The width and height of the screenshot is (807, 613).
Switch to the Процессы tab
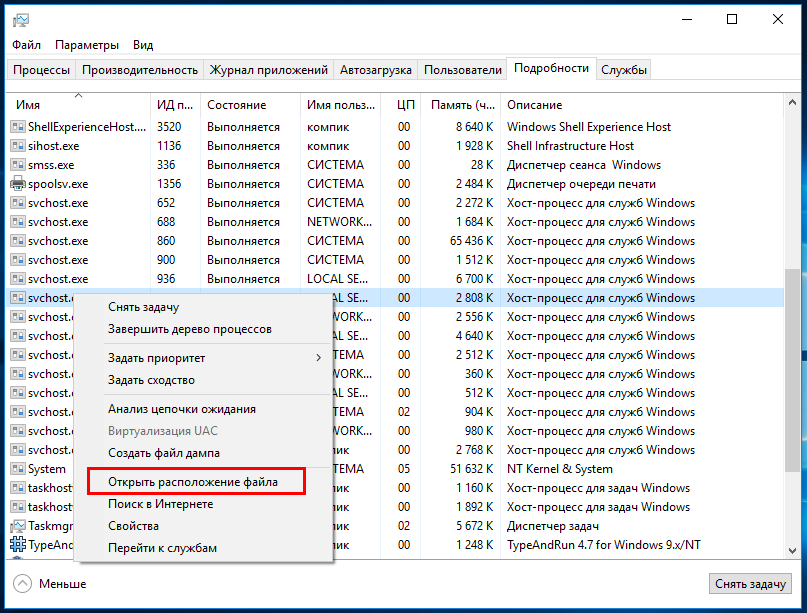(41, 70)
